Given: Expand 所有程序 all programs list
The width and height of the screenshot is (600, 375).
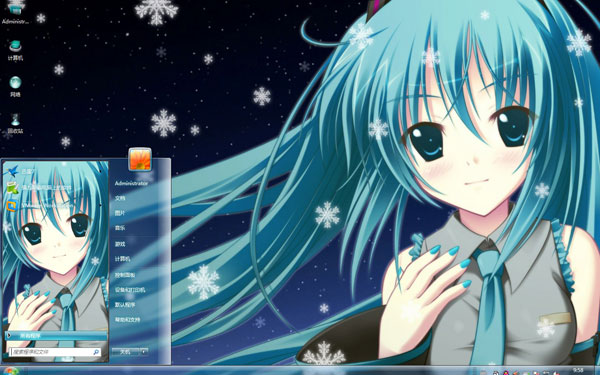Looking at the screenshot, I should pyautogui.click(x=56, y=336).
